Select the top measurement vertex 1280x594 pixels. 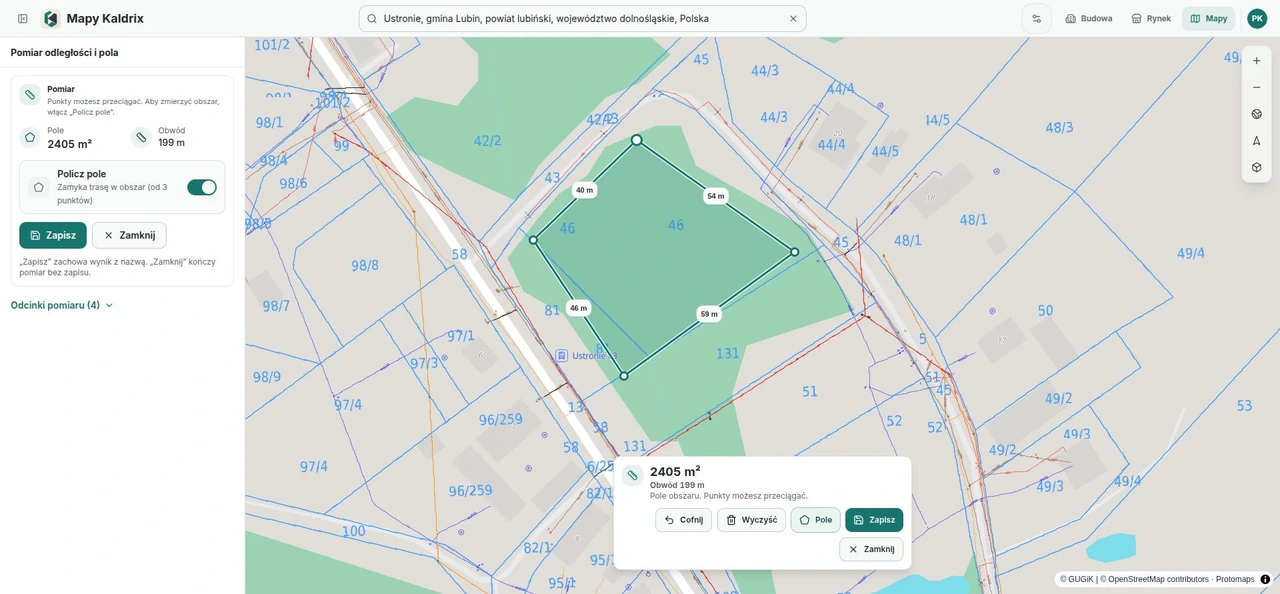point(636,140)
